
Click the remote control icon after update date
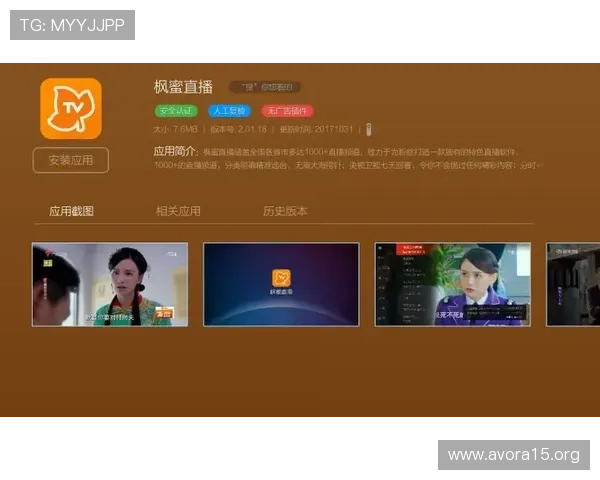pyautogui.click(x=368, y=130)
